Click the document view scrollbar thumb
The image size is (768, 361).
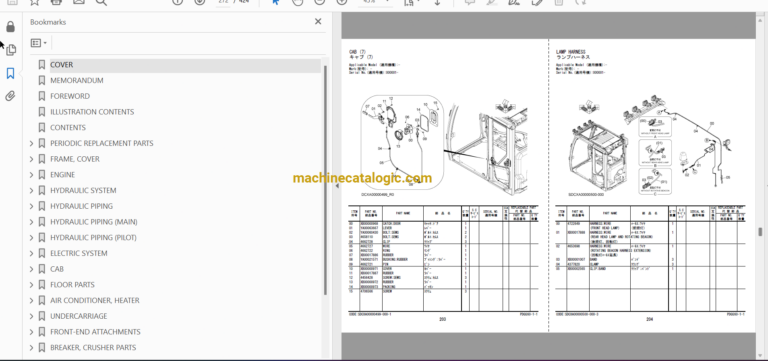(760, 232)
